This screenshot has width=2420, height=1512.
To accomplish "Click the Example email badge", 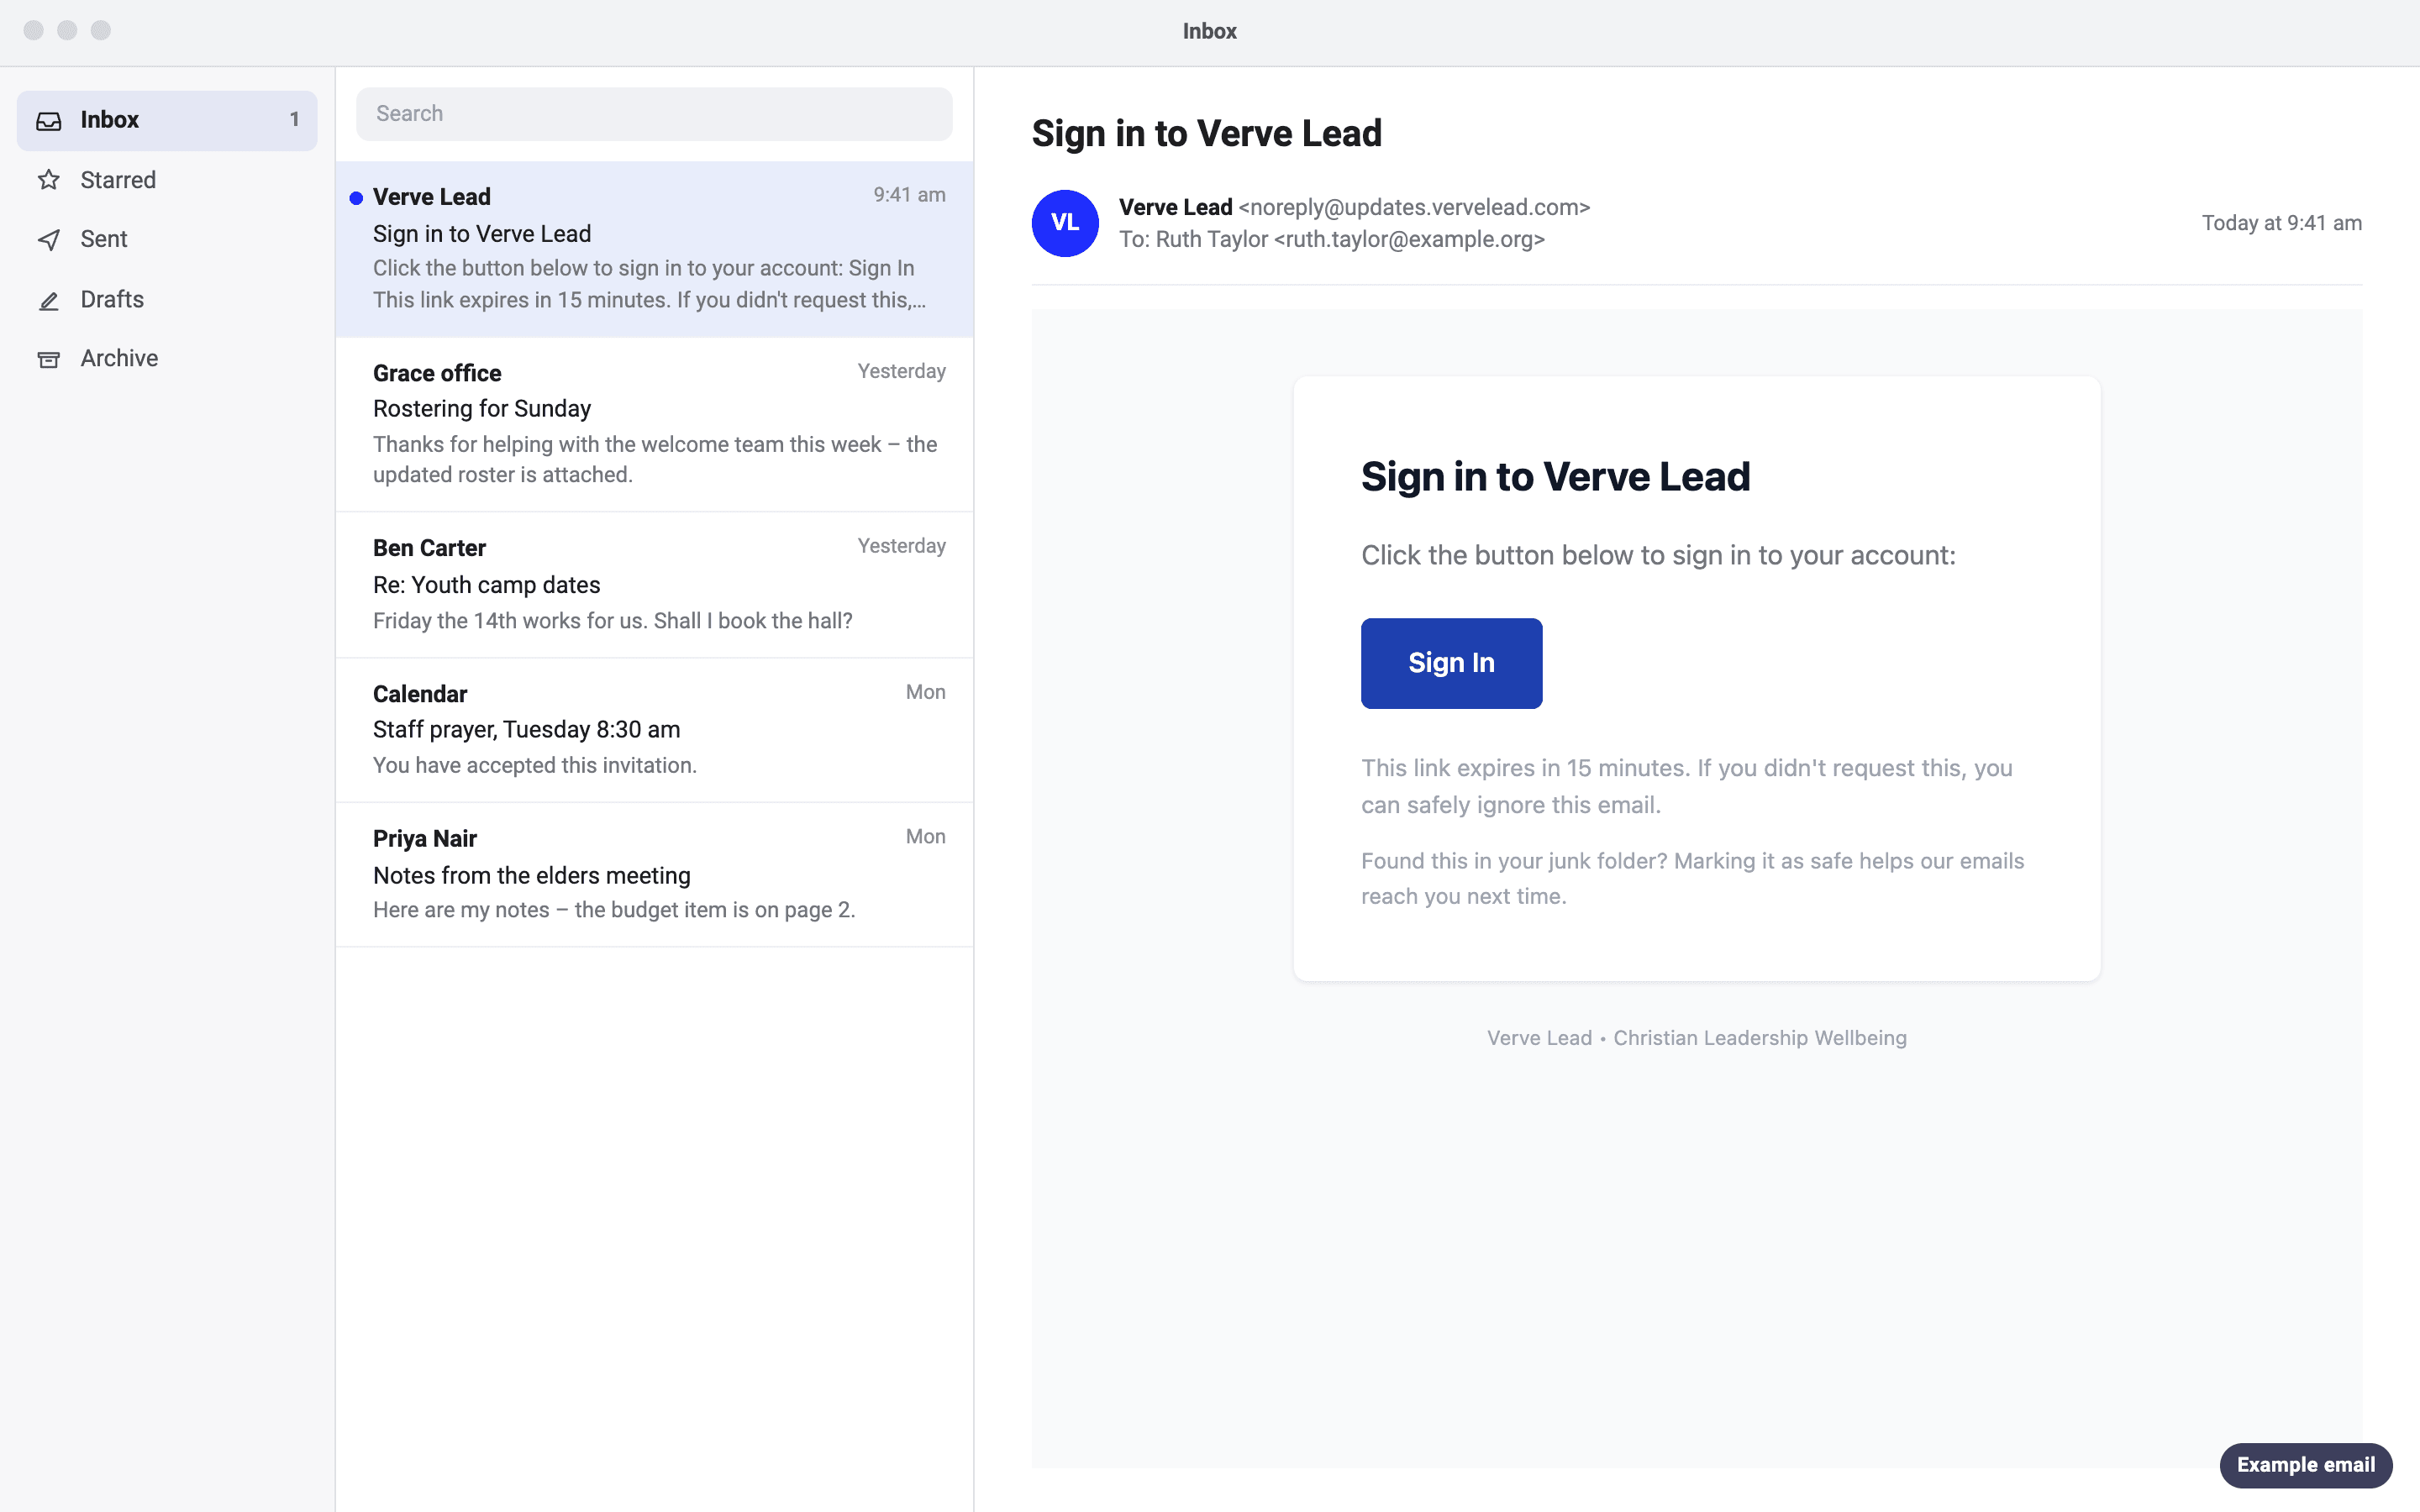I will tap(2306, 1465).
